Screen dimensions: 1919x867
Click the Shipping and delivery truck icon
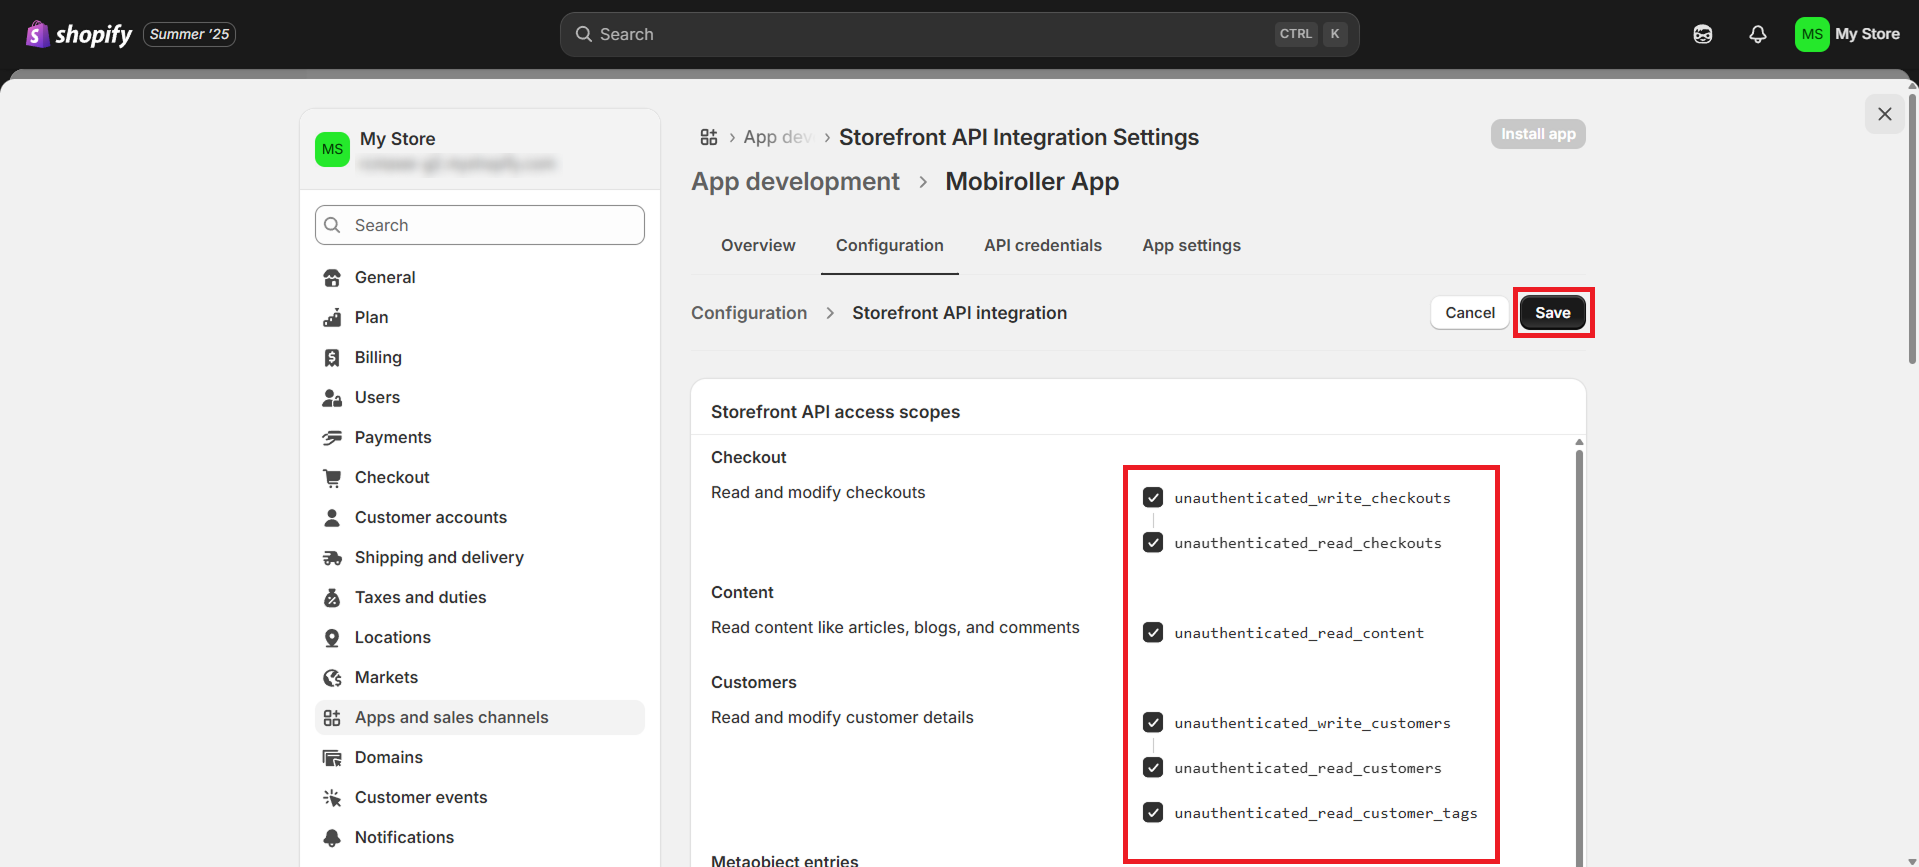point(332,558)
